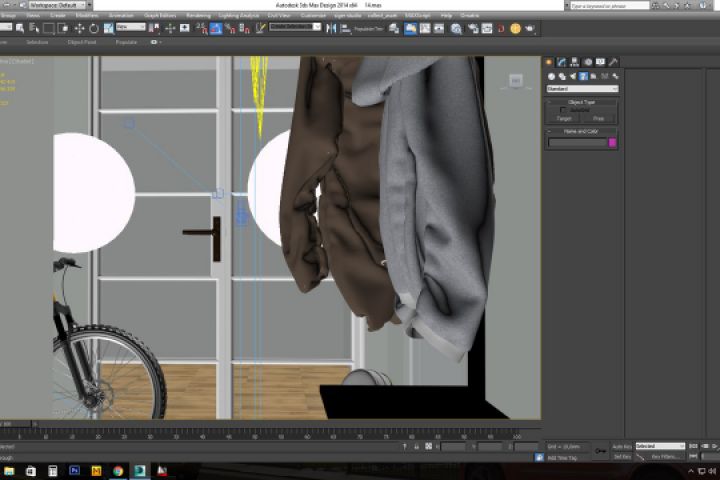Click the magenta object color swatch
Screen dimensions: 720x480
[613, 143]
